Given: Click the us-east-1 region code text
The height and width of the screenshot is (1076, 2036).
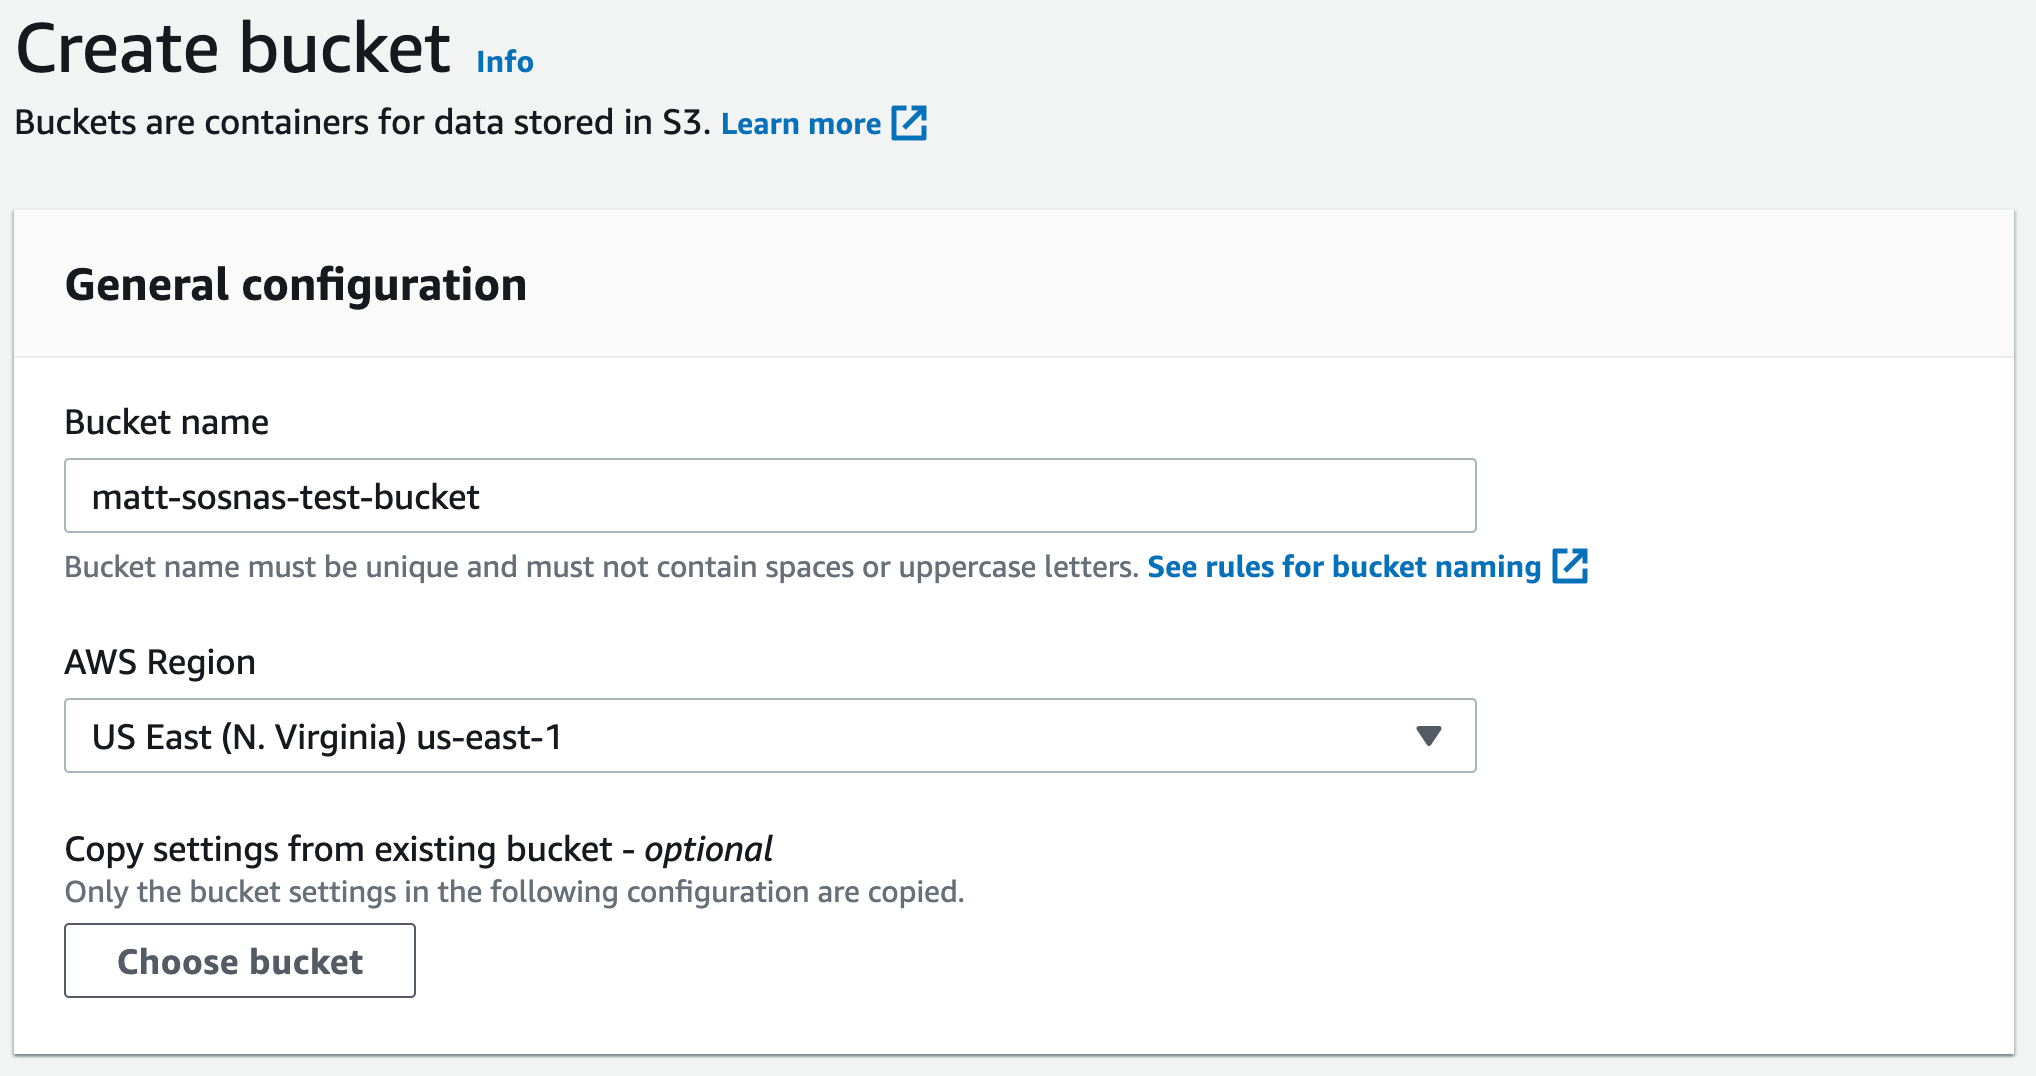Looking at the screenshot, I should click(x=489, y=737).
